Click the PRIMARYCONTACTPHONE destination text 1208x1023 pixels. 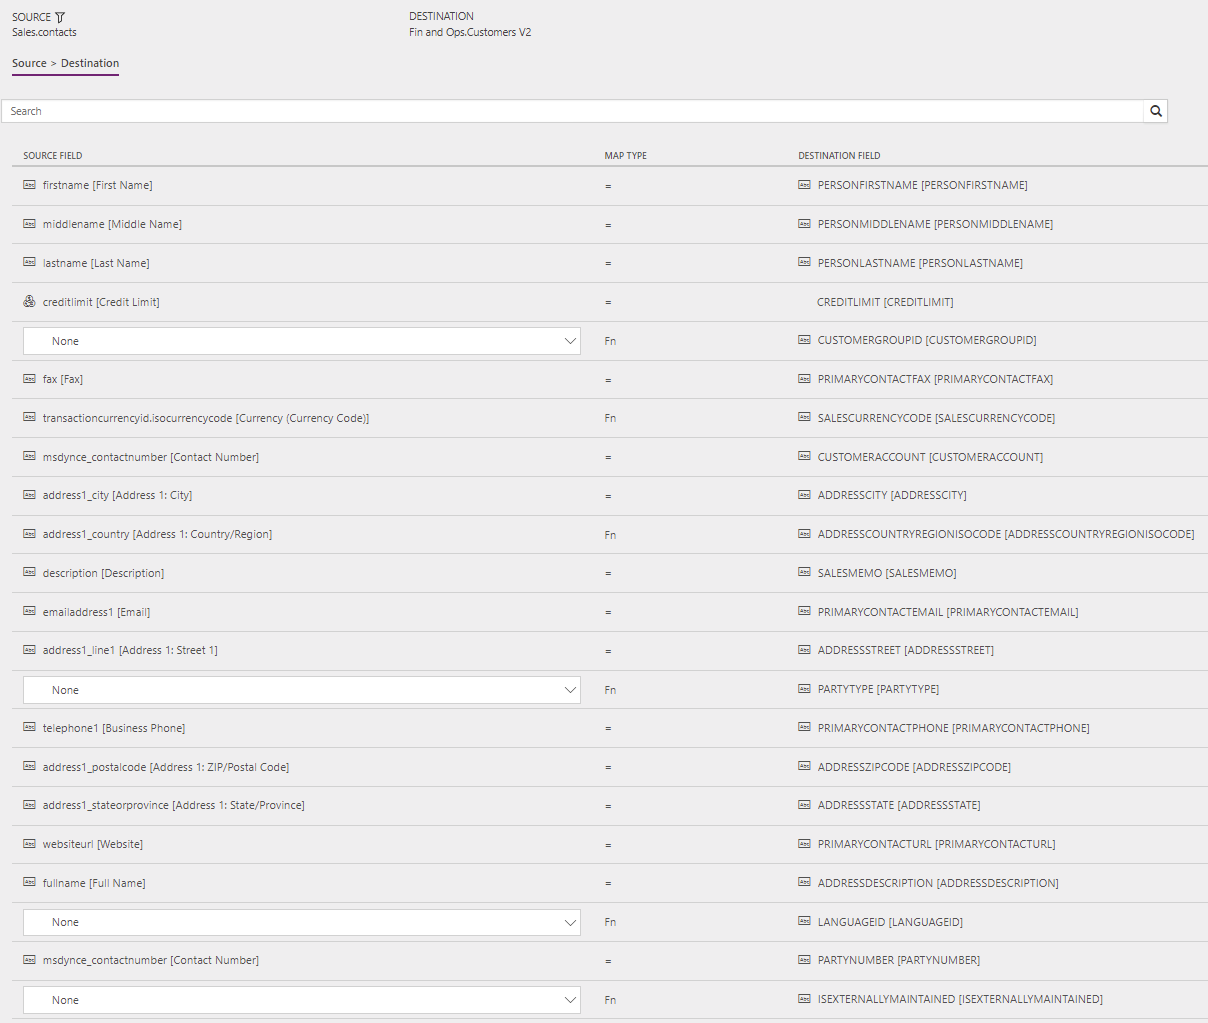[x=954, y=728]
